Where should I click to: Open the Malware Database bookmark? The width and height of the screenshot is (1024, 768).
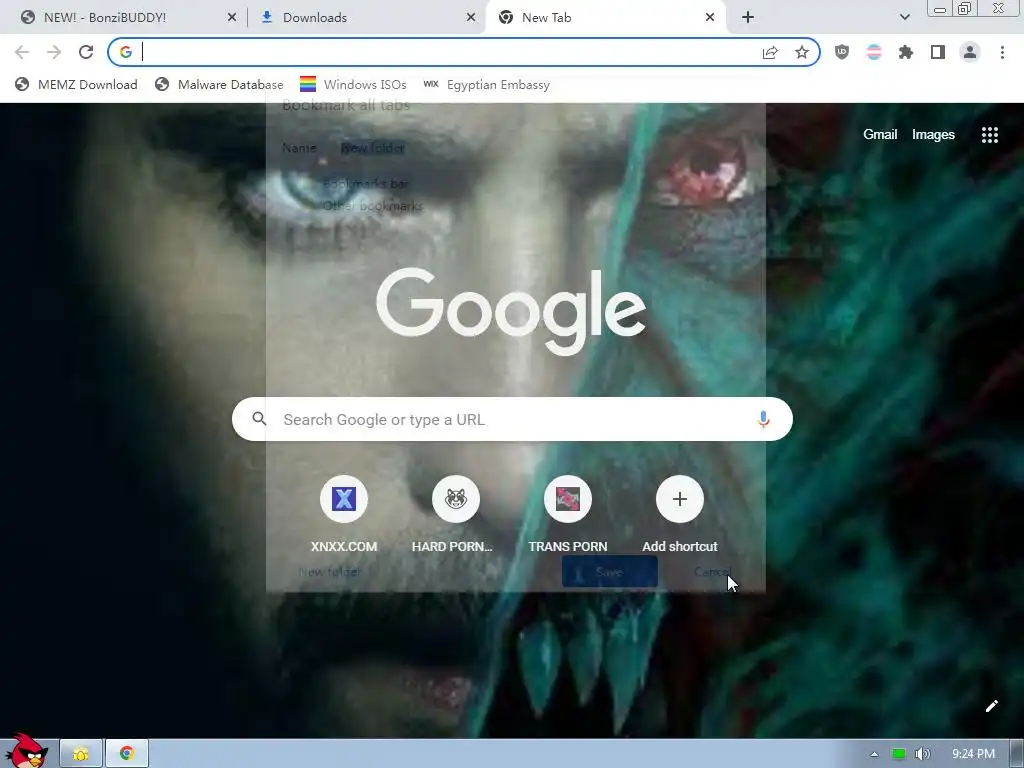pyautogui.click(x=219, y=84)
